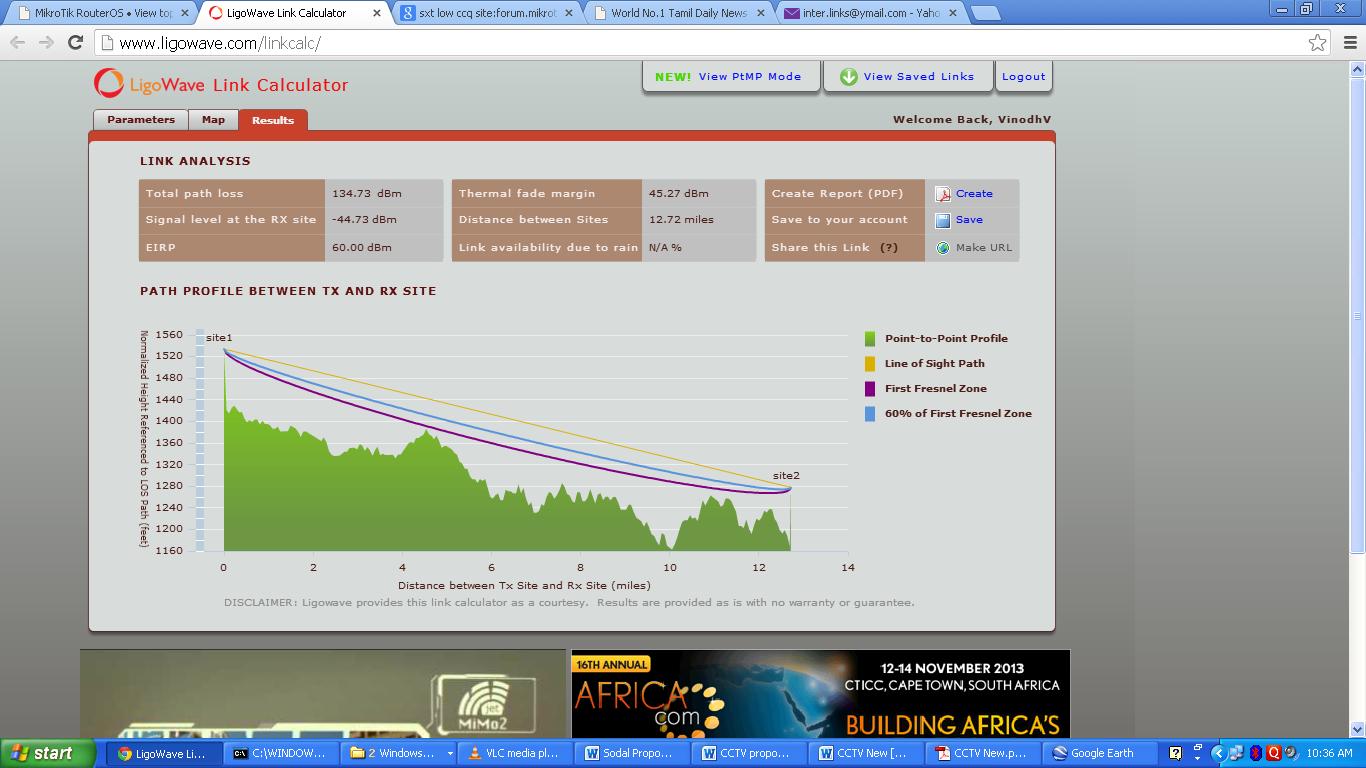Click the Total path loss value 134.73 dBm
Screen dimensions: 1366x768
point(367,194)
